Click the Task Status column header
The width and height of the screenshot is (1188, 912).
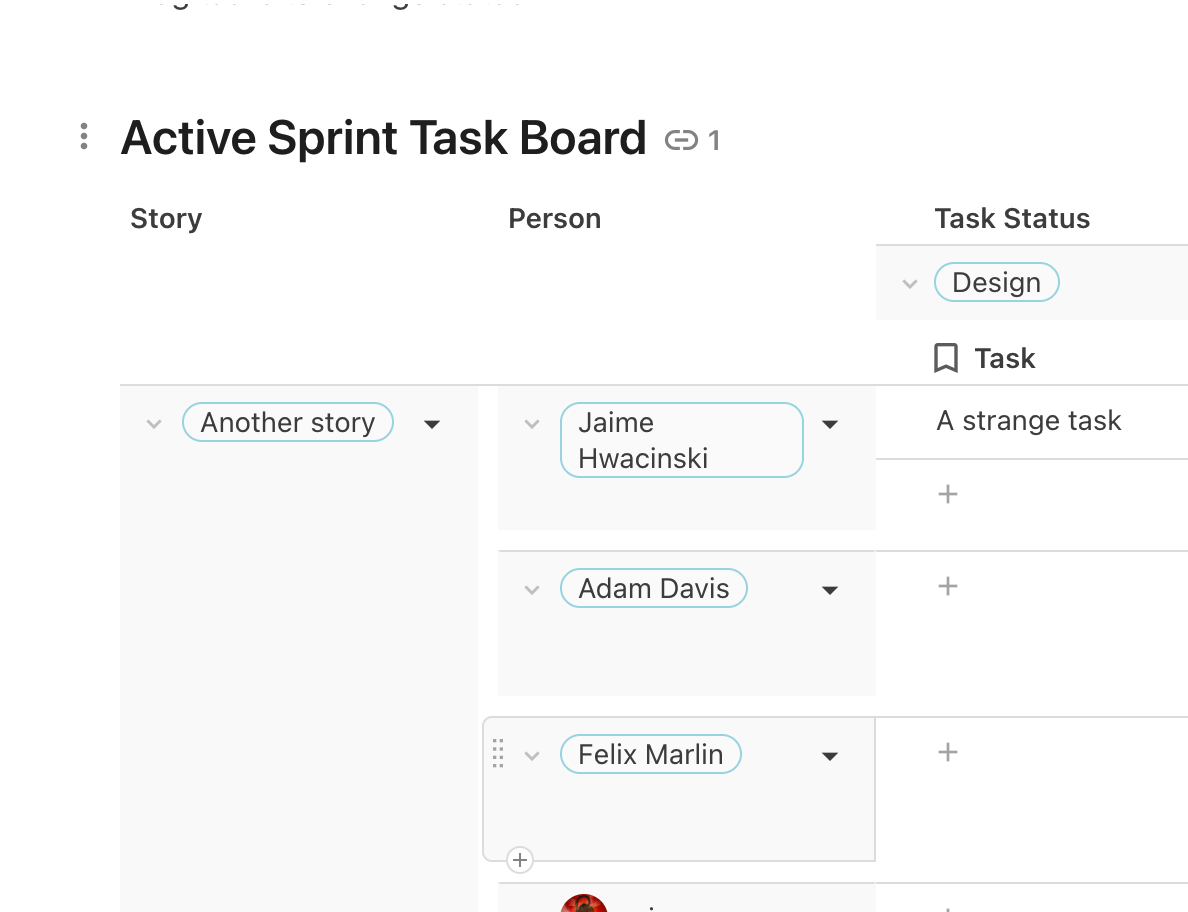pos(1012,219)
